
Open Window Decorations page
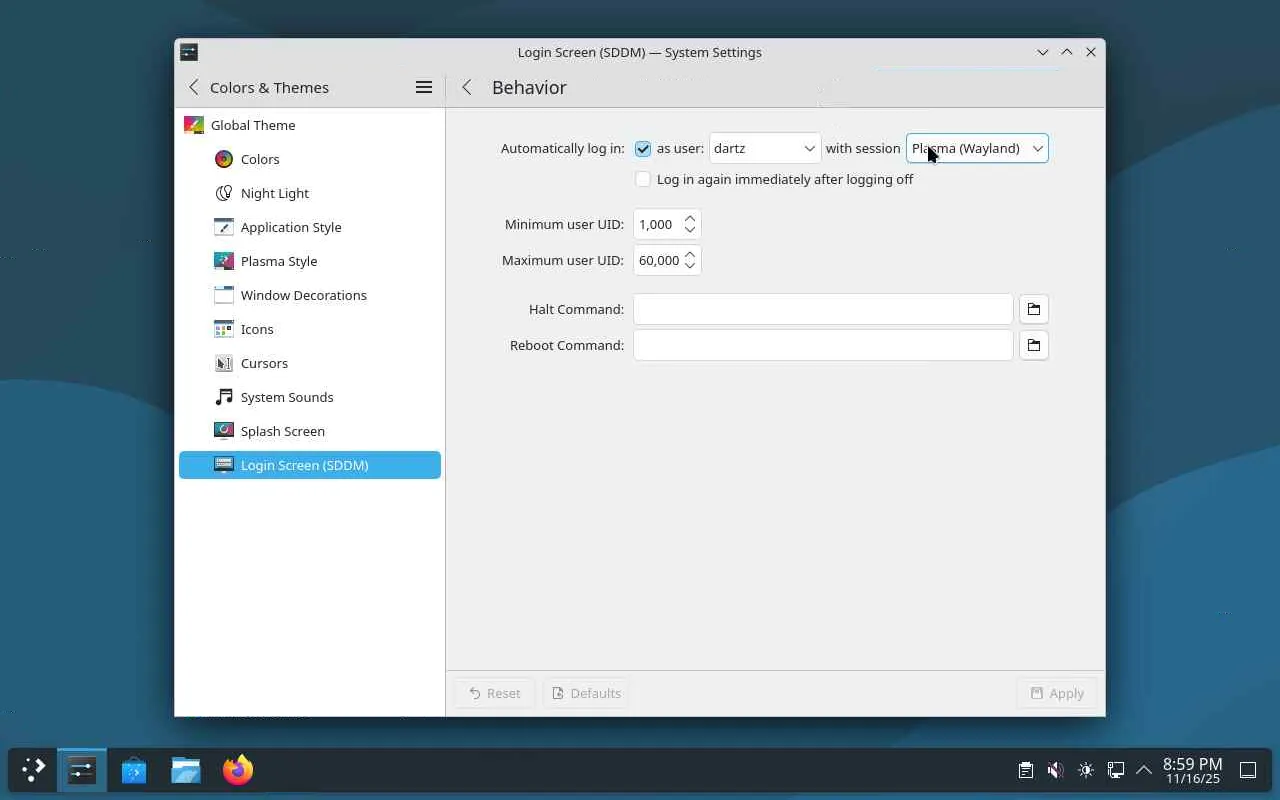(310, 295)
